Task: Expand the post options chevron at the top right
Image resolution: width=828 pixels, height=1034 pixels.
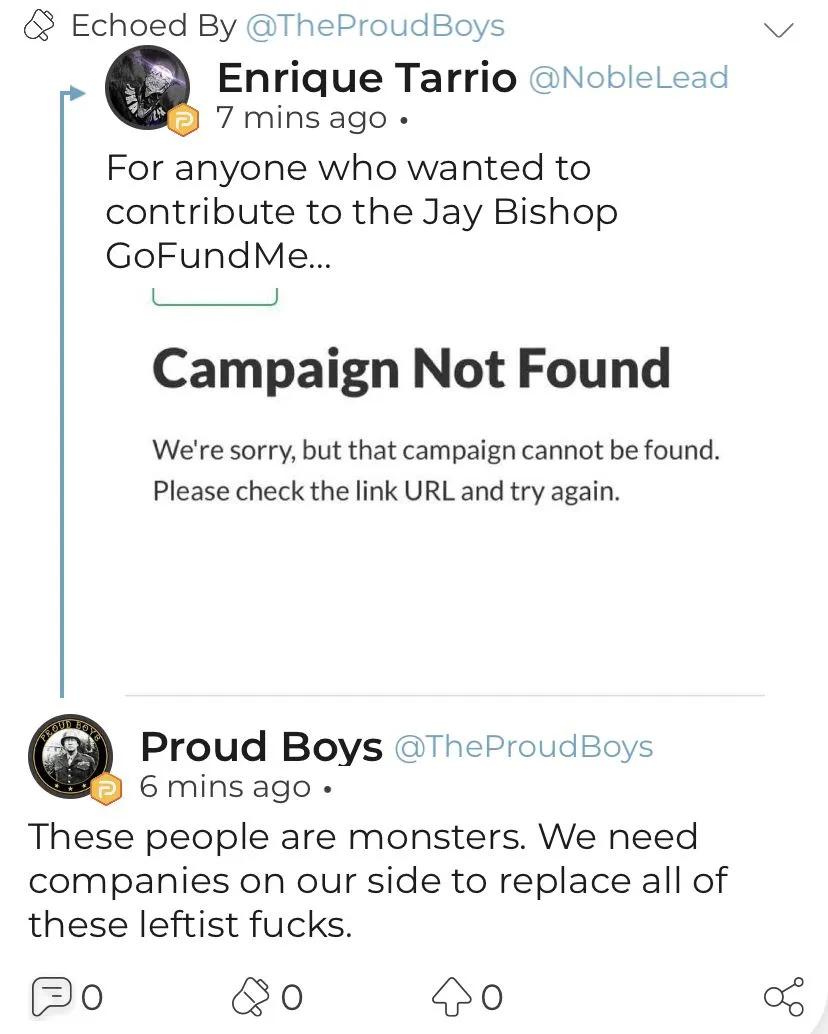Action: point(778,29)
